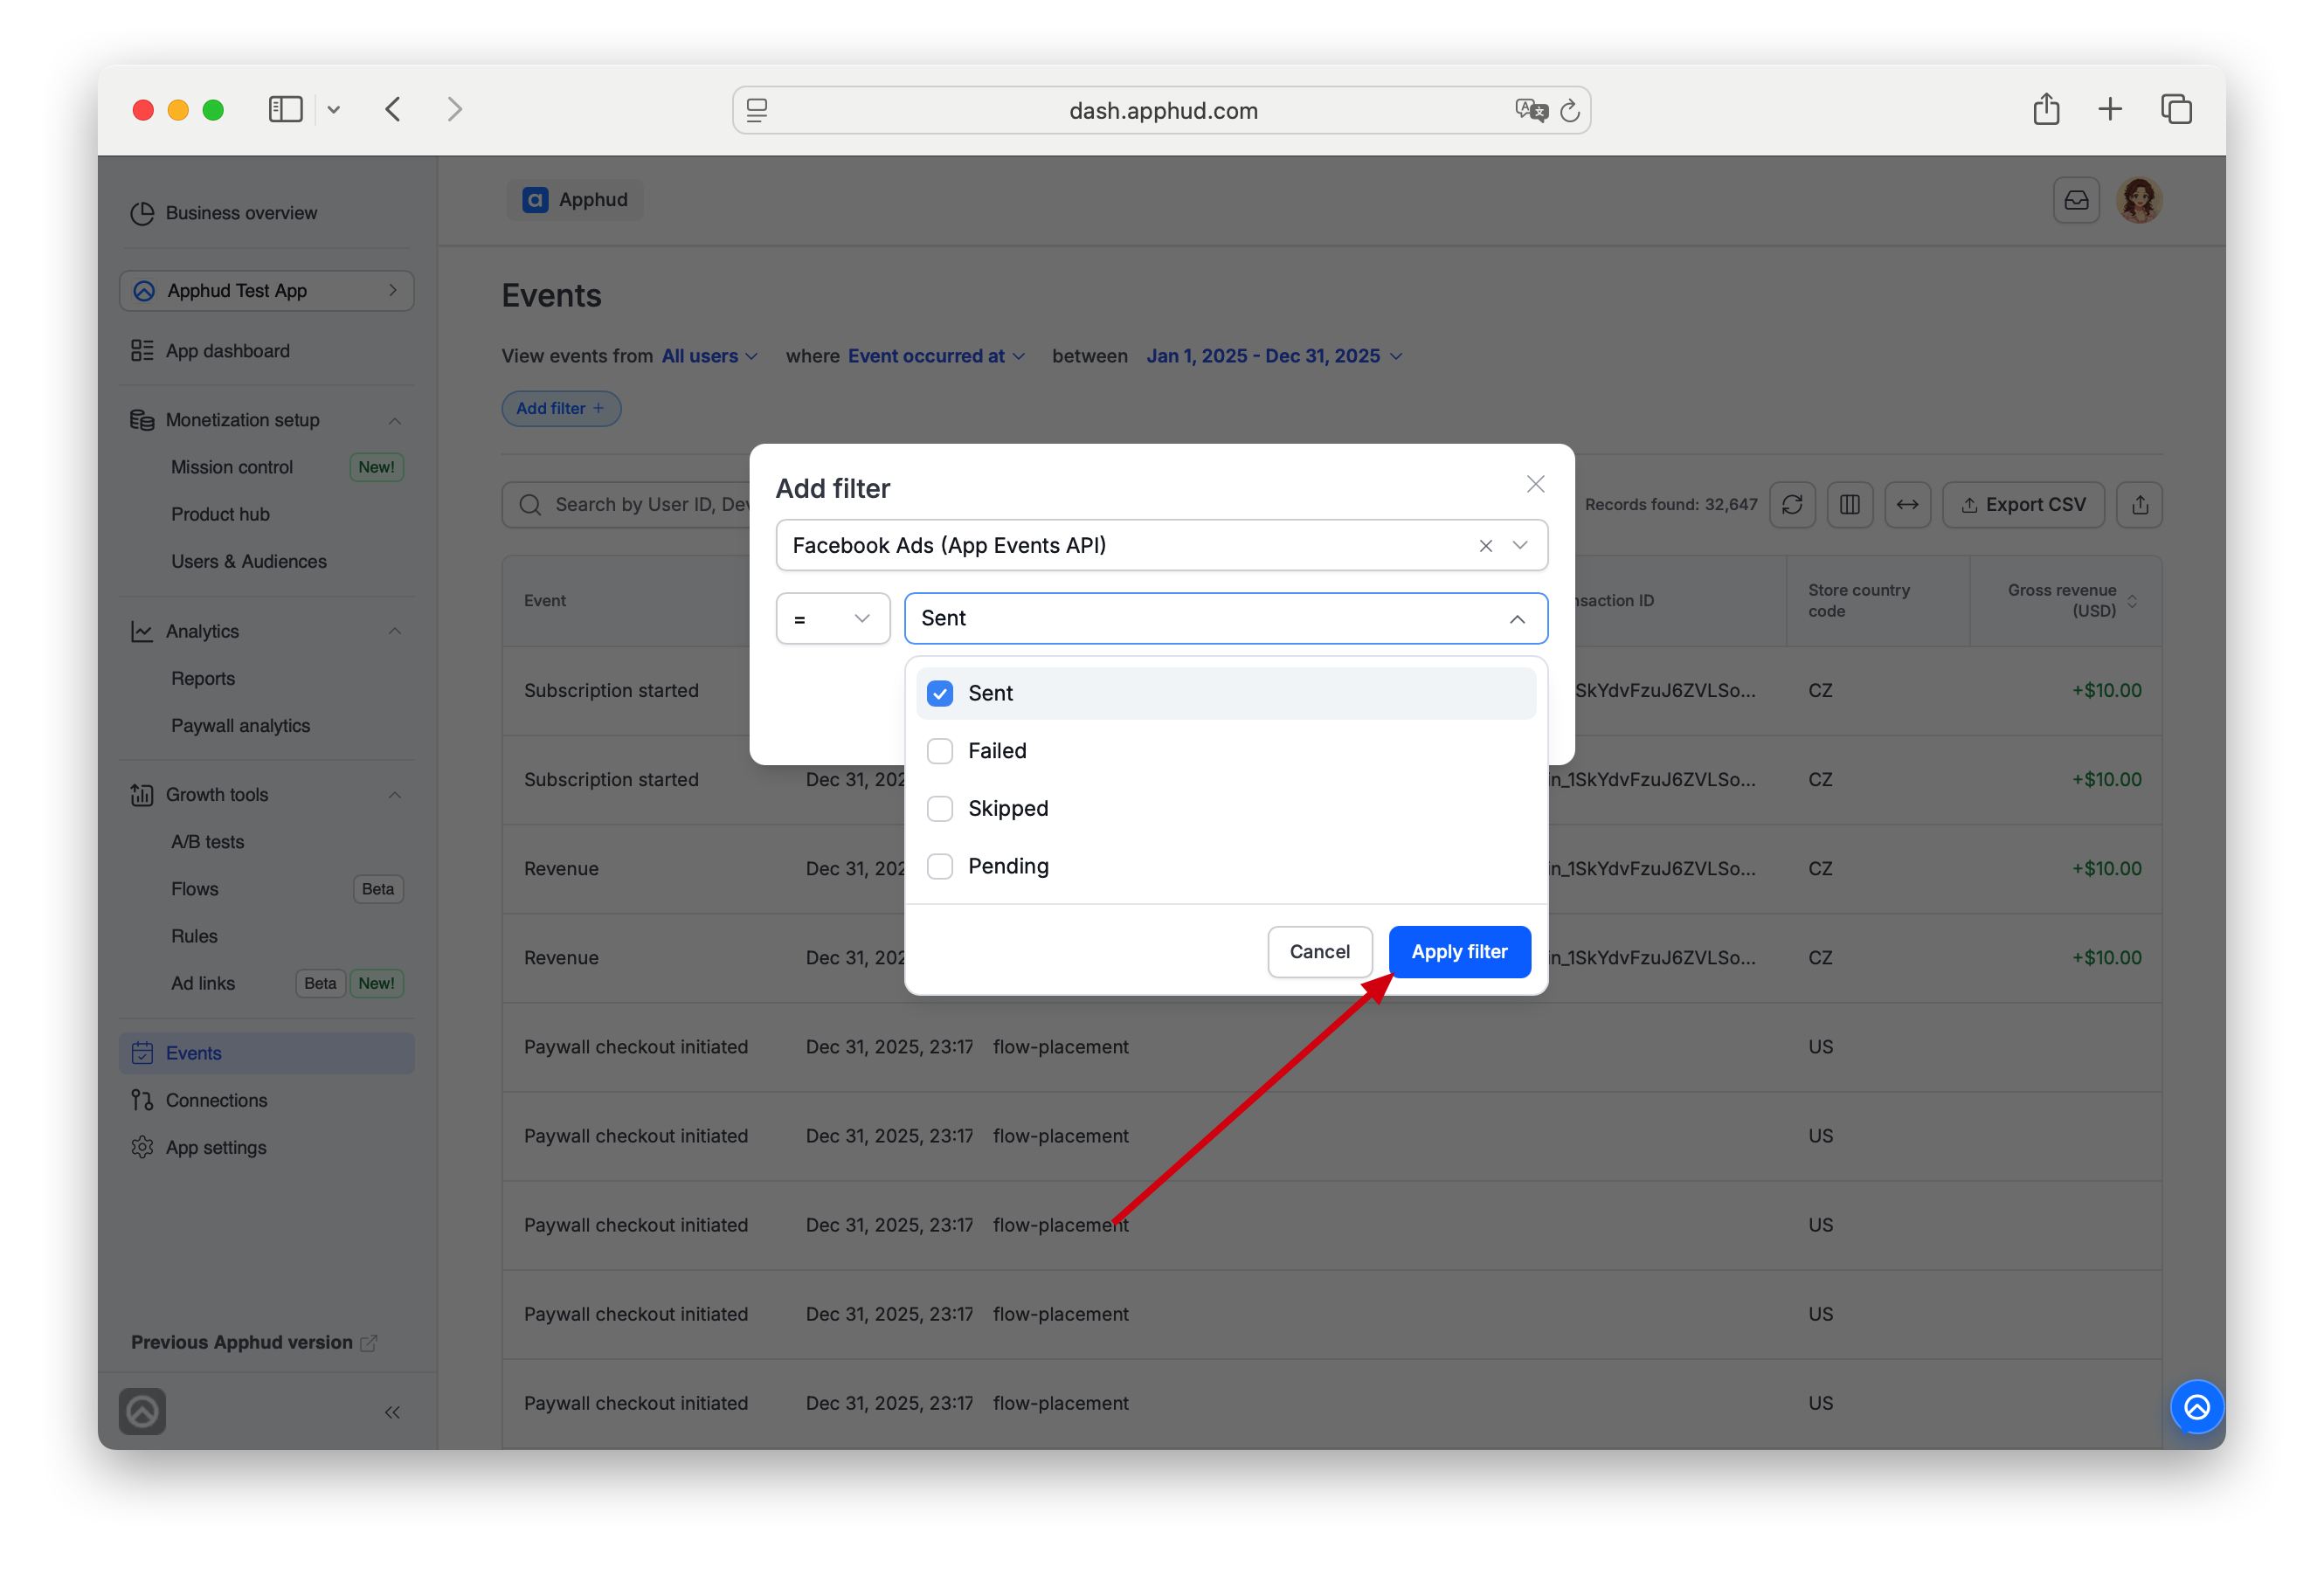Click Safari translate icon
2324x1581 pixels.
coord(1530,110)
